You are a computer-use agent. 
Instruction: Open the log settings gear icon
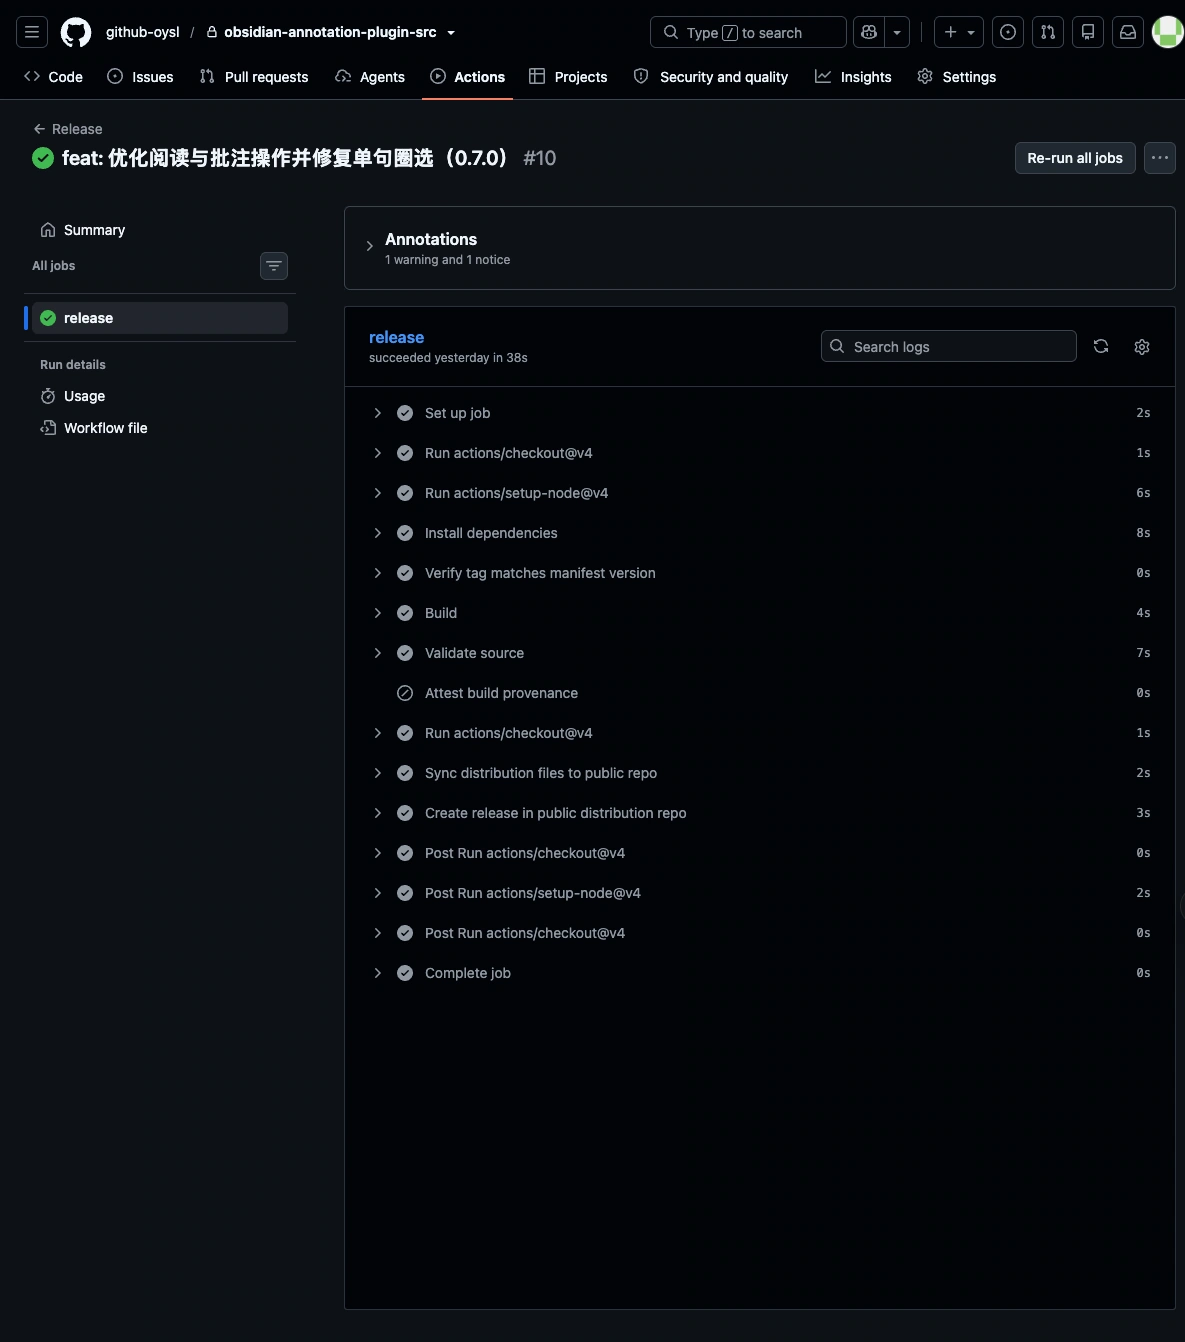pyautogui.click(x=1142, y=346)
